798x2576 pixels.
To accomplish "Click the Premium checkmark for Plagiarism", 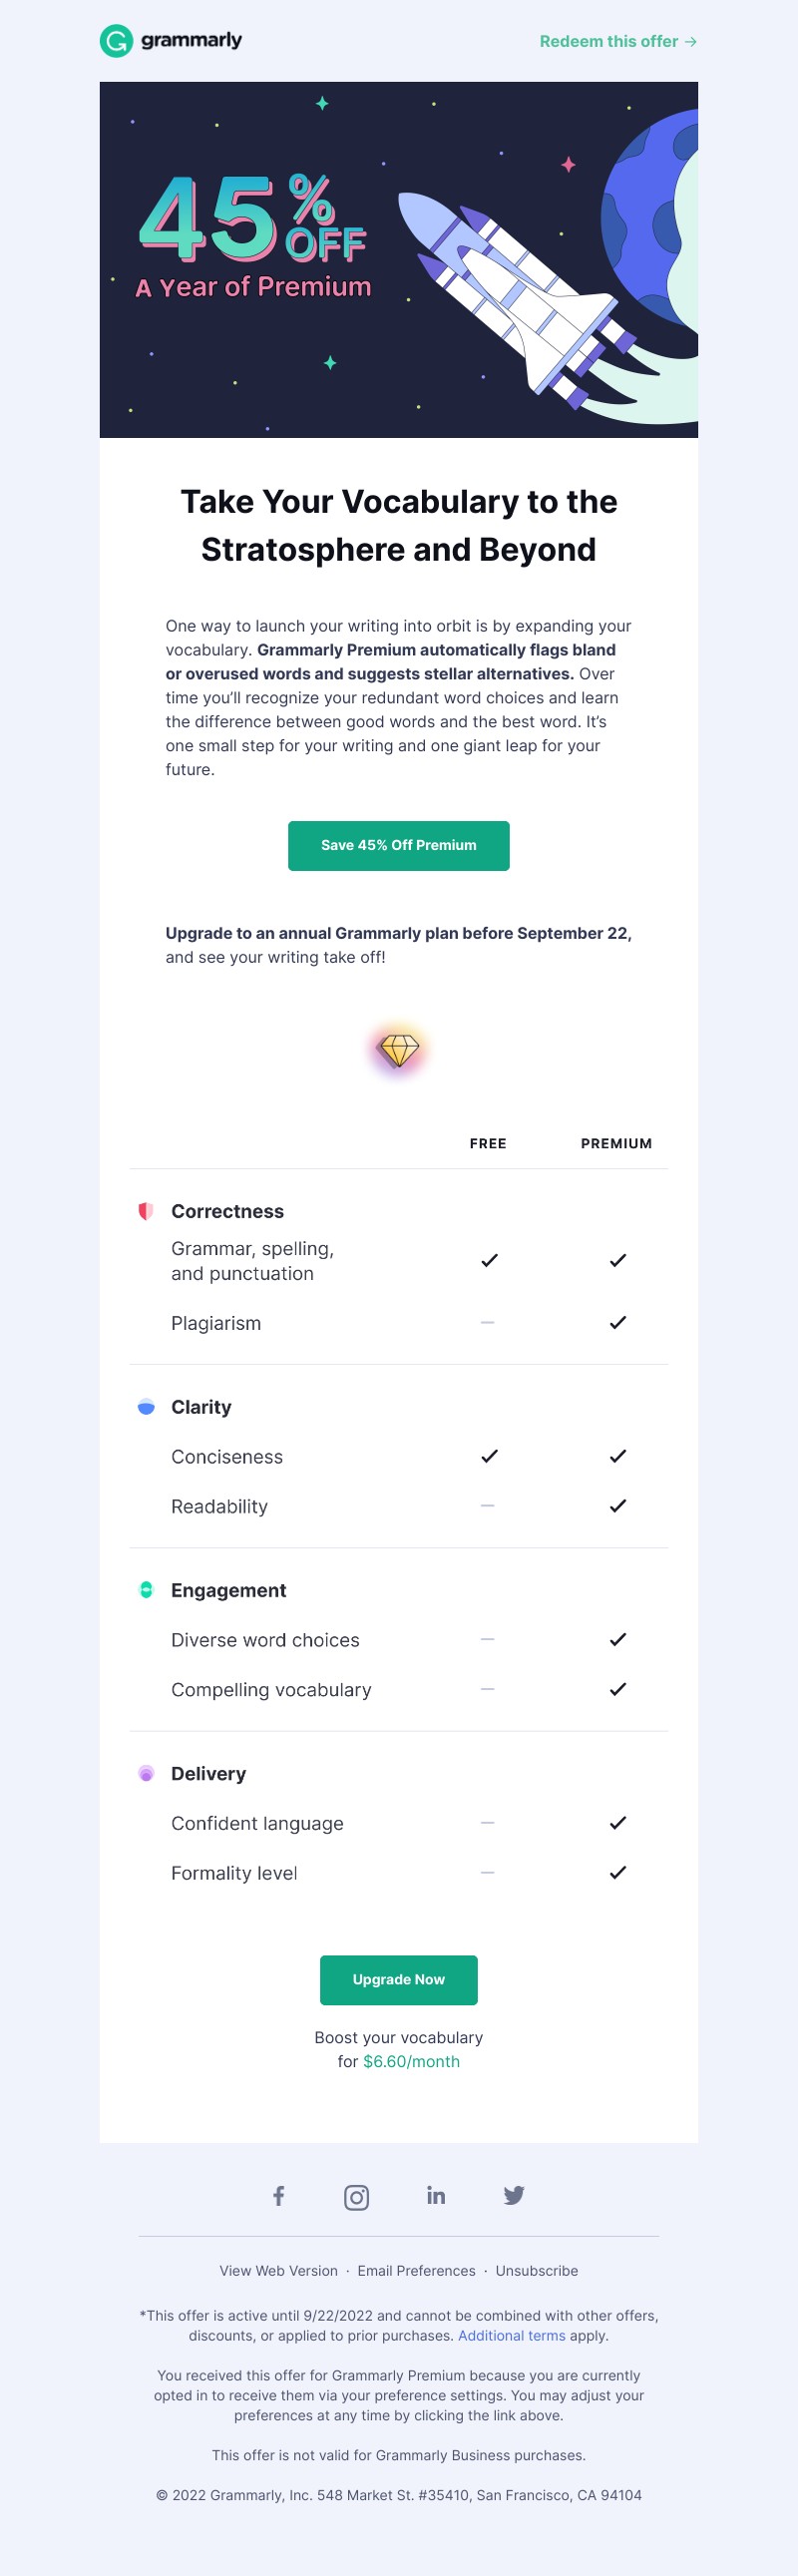I will click(x=618, y=1322).
